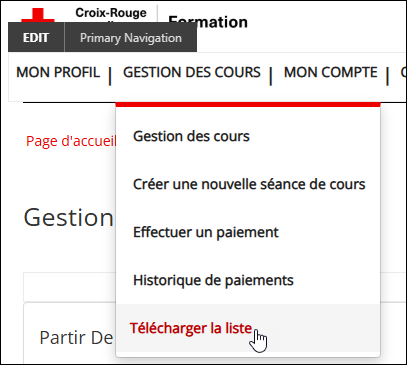The height and width of the screenshot is (365, 407).
Task: Click 'Télécharger la liste' menu item
Action: (248, 328)
